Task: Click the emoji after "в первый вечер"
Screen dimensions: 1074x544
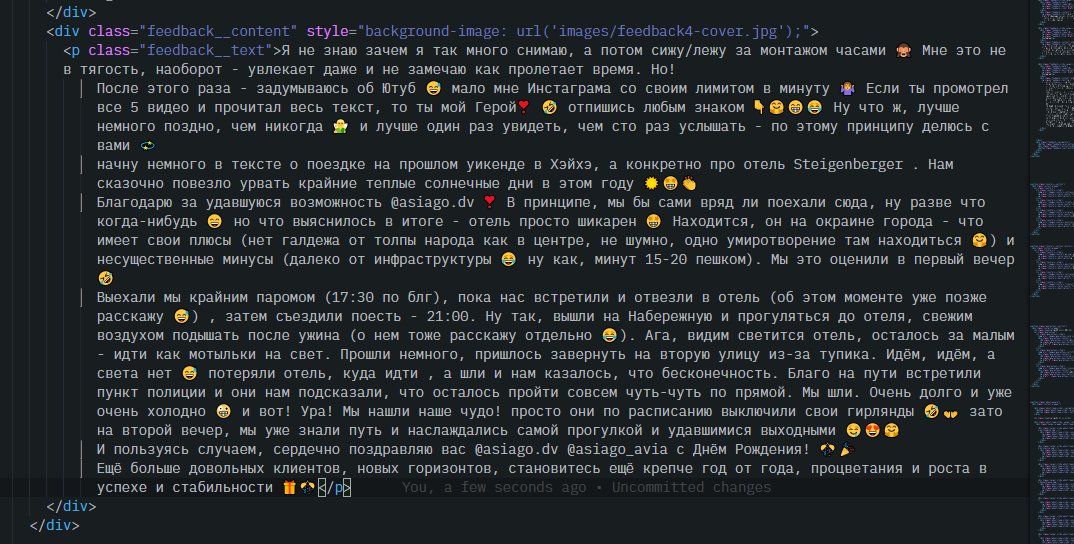Action: tap(105, 279)
